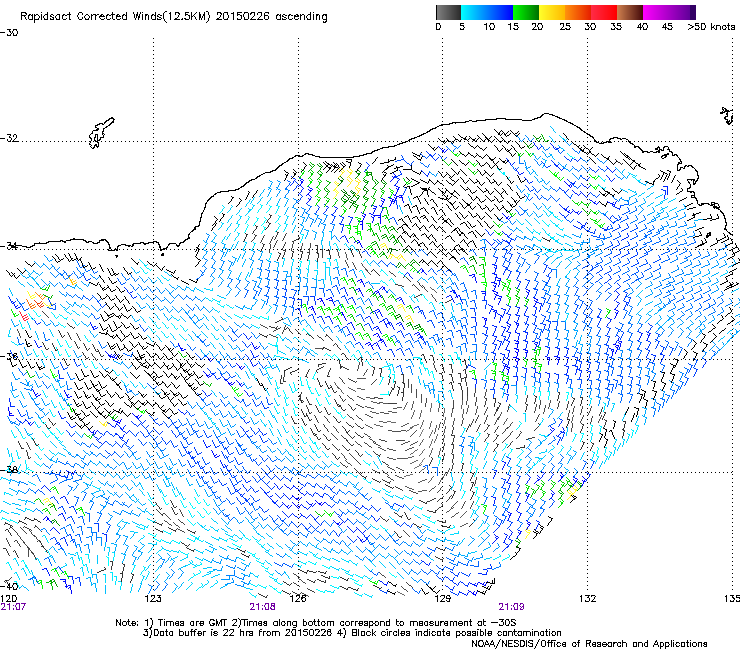Click the orange 25-30 knots legend swatch

578,12
